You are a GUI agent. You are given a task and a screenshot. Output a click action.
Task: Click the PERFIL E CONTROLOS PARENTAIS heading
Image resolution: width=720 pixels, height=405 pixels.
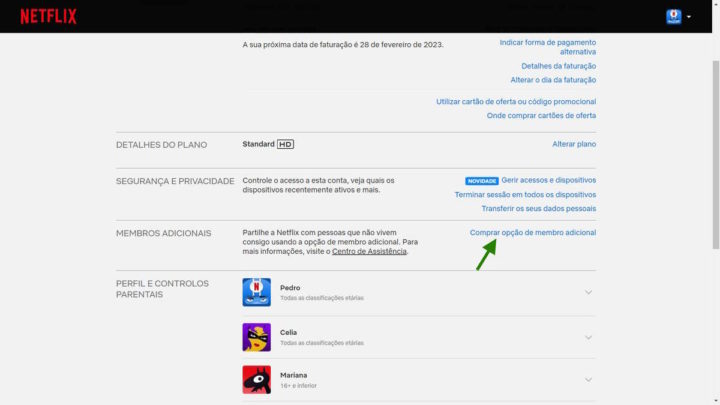(162, 289)
